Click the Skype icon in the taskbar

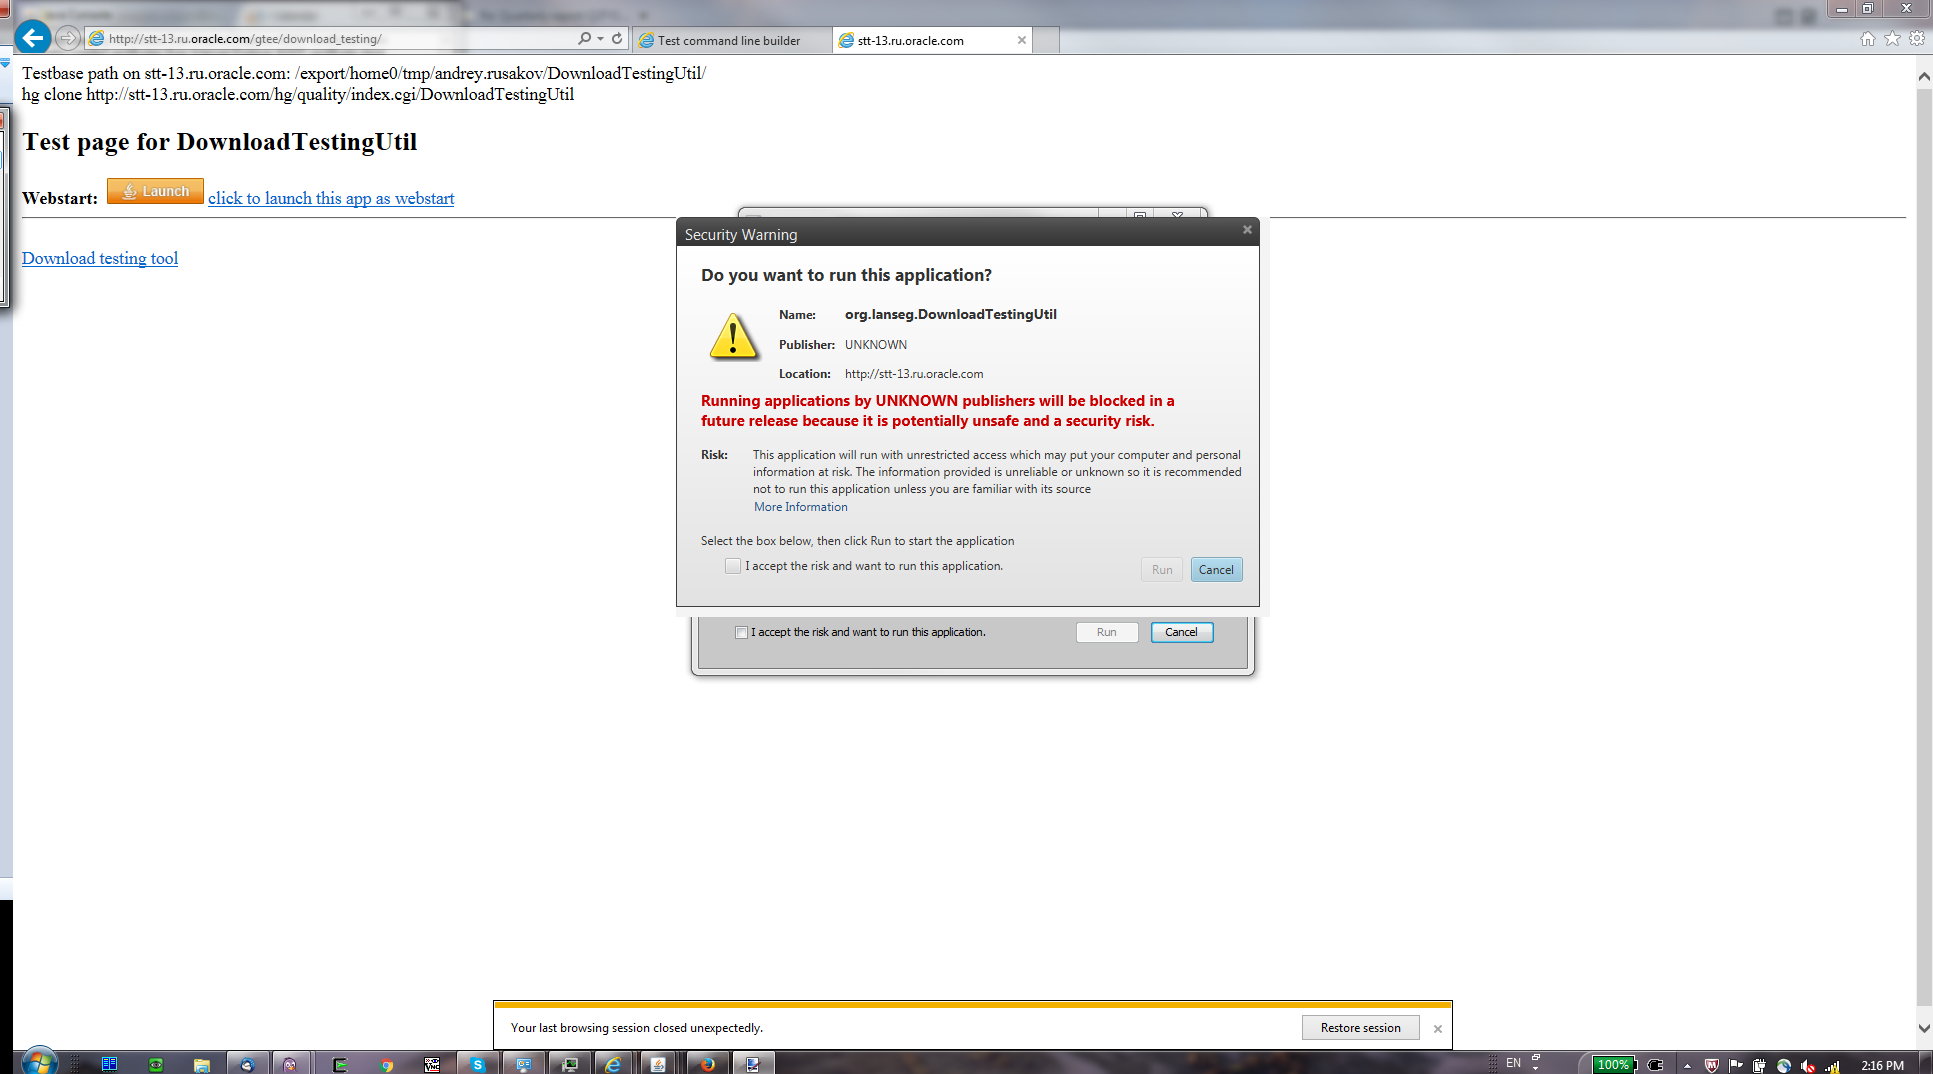coord(478,1064)
